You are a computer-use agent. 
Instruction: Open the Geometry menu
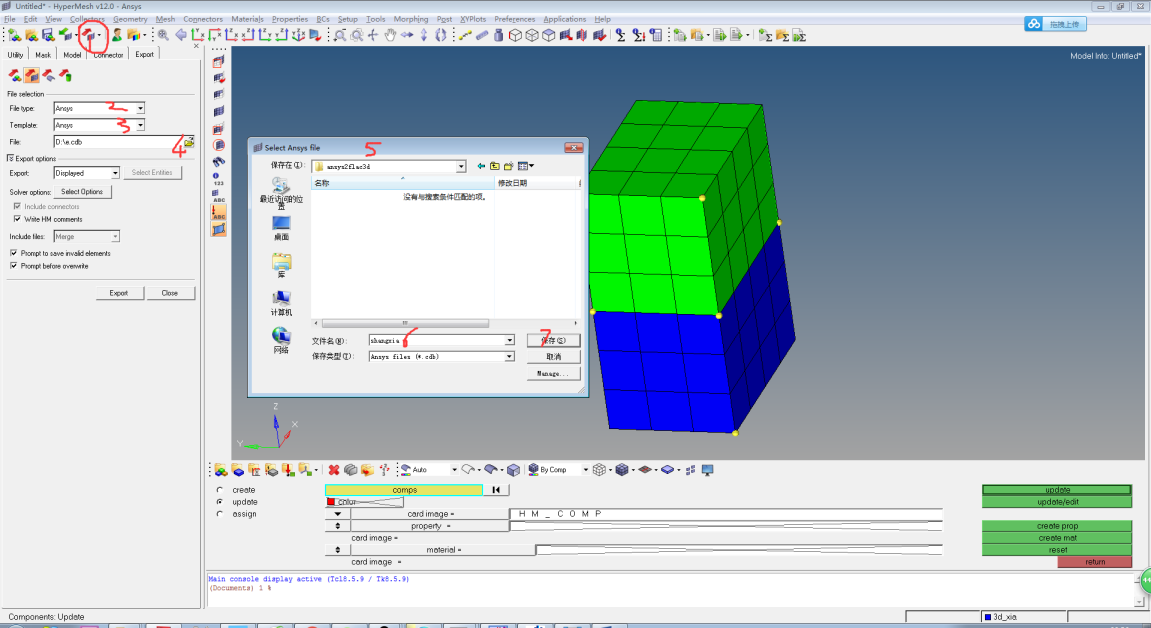pos(130,19)
